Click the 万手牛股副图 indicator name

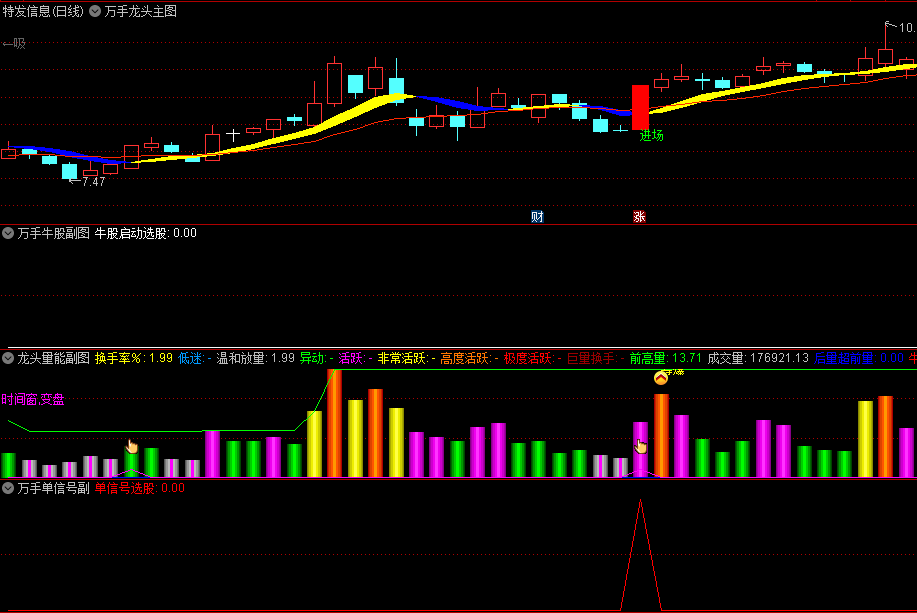coord(53,233)
